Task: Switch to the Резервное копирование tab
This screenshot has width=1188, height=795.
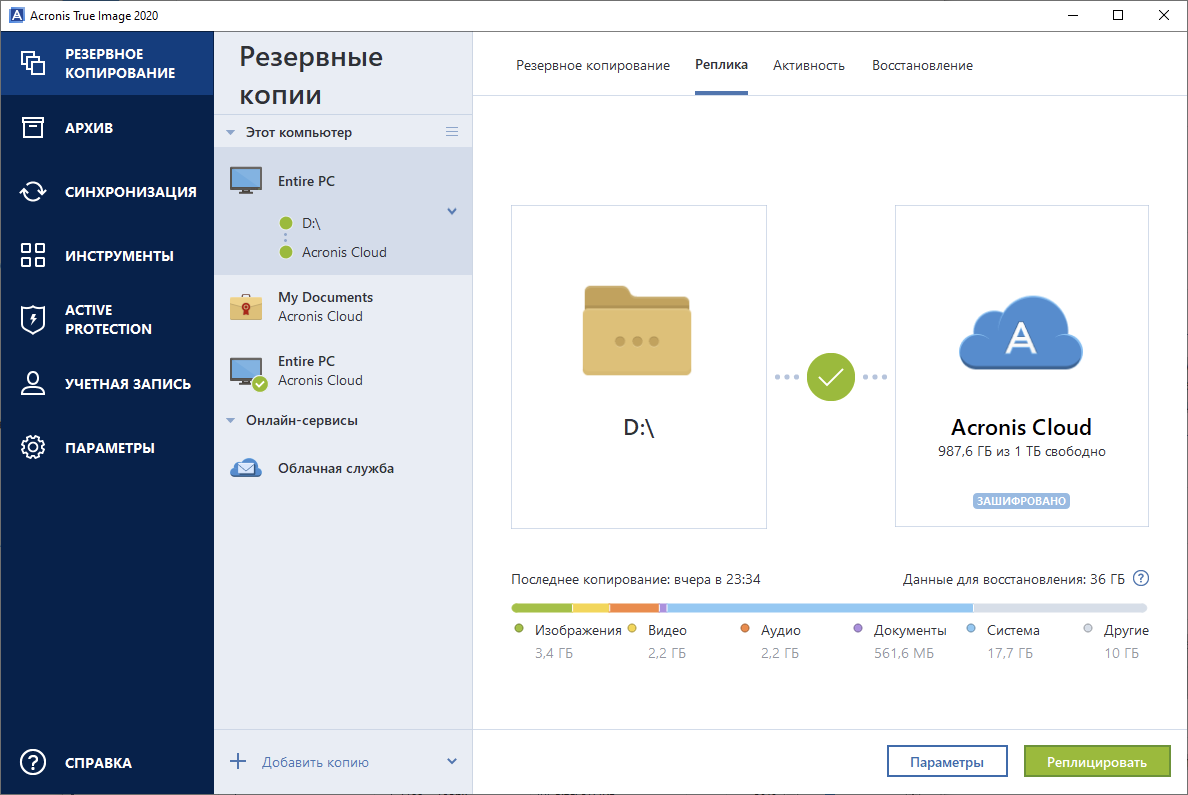Action: [x=592, y=66]
